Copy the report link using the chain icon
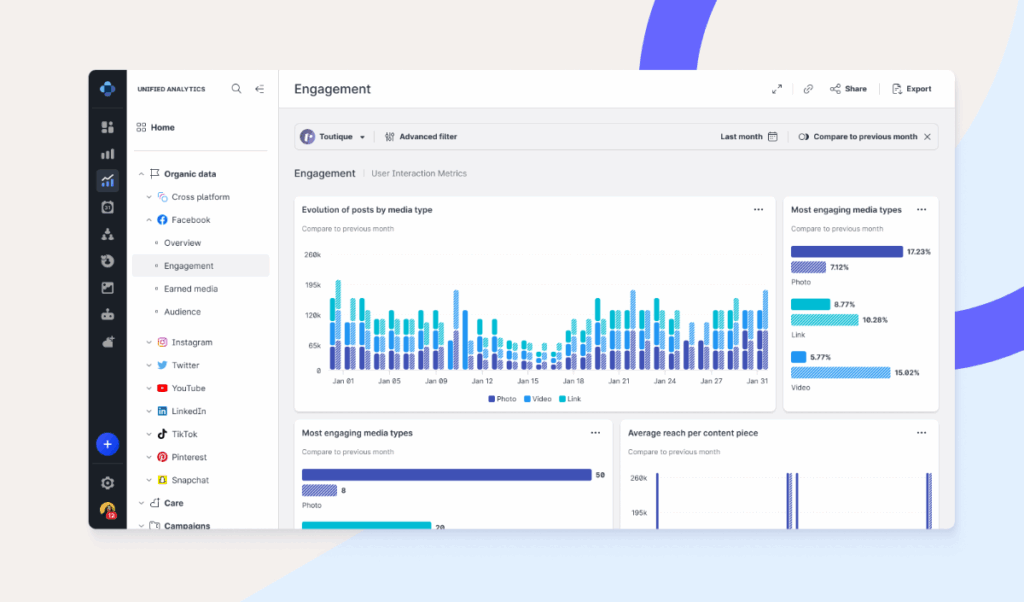 pos(808,88)
